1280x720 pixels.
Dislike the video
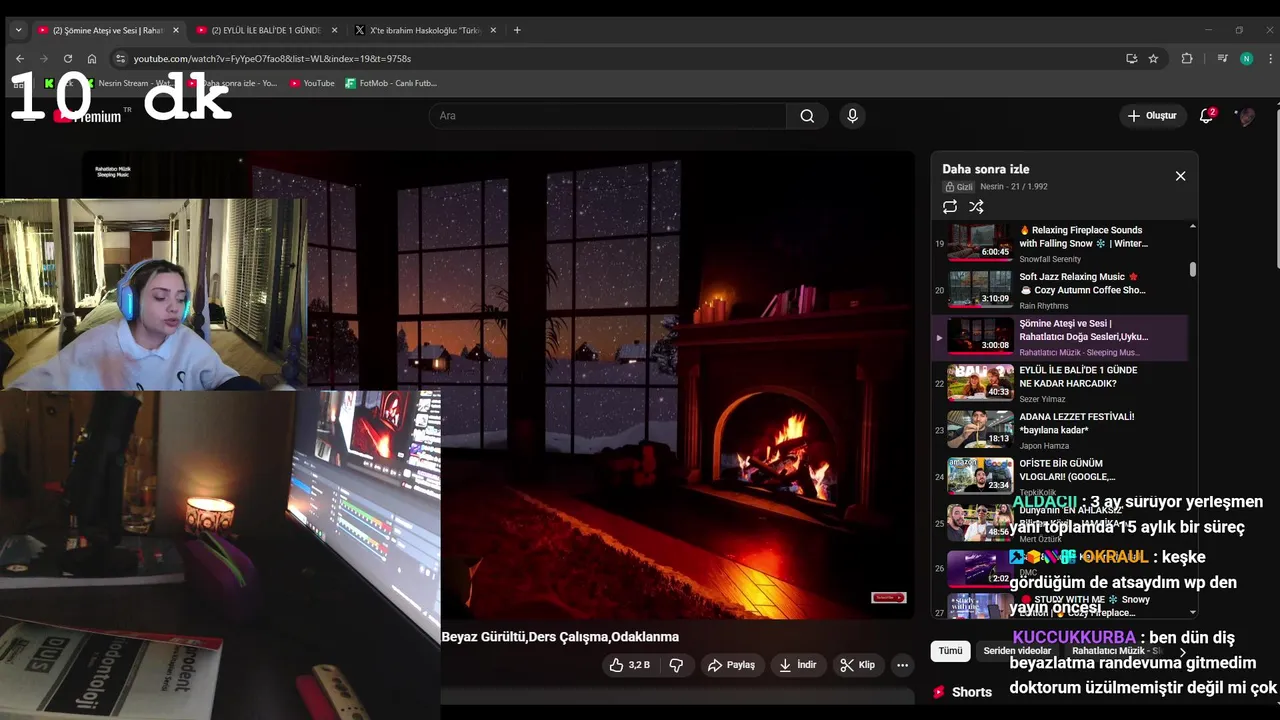[676, 665]
